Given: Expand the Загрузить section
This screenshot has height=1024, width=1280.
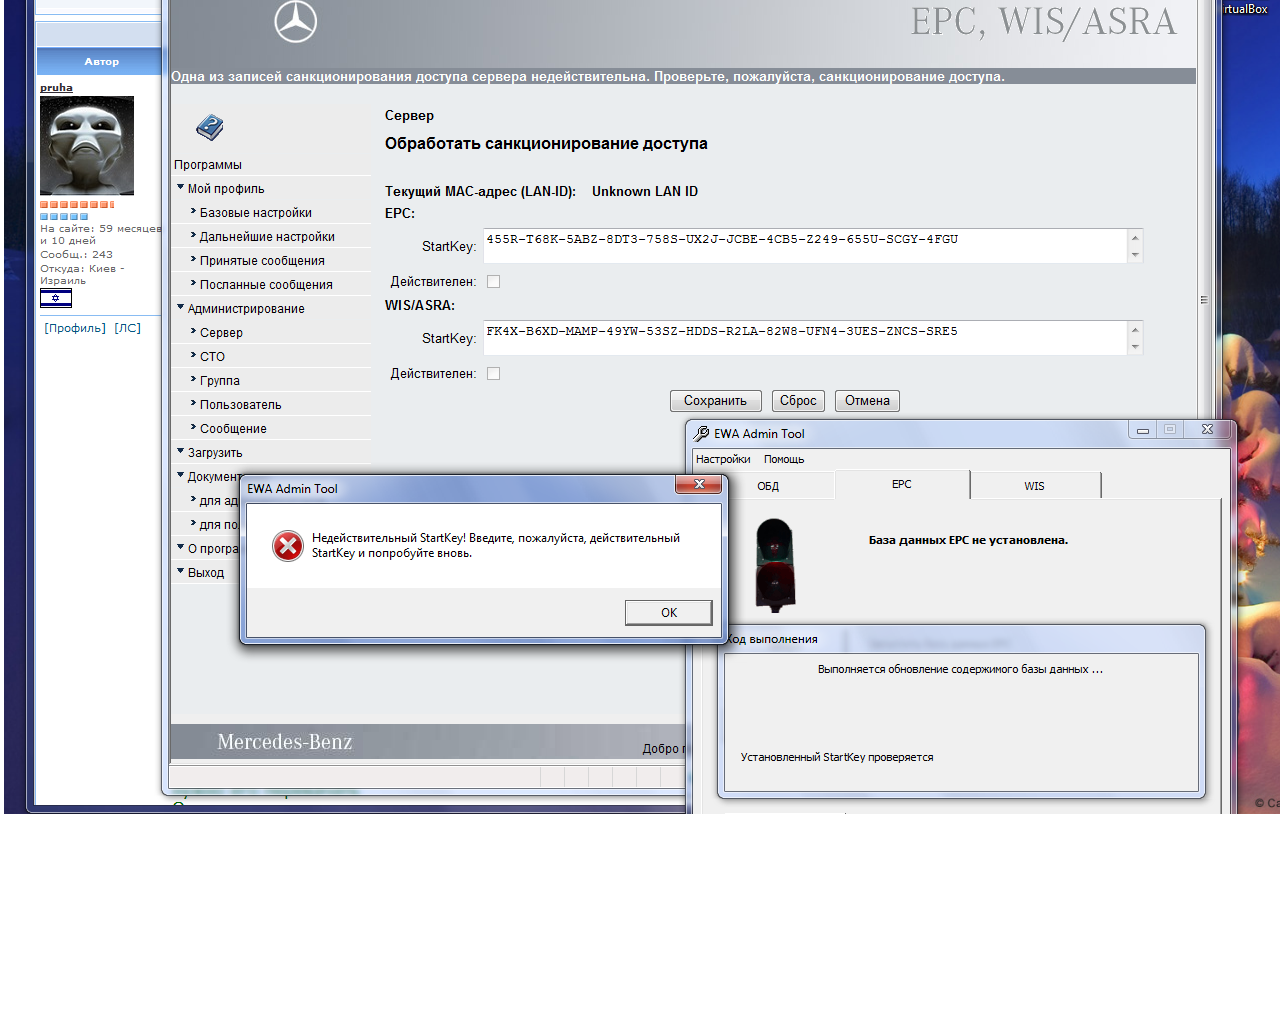Looking at the screenshot, I should coord(181,451).
